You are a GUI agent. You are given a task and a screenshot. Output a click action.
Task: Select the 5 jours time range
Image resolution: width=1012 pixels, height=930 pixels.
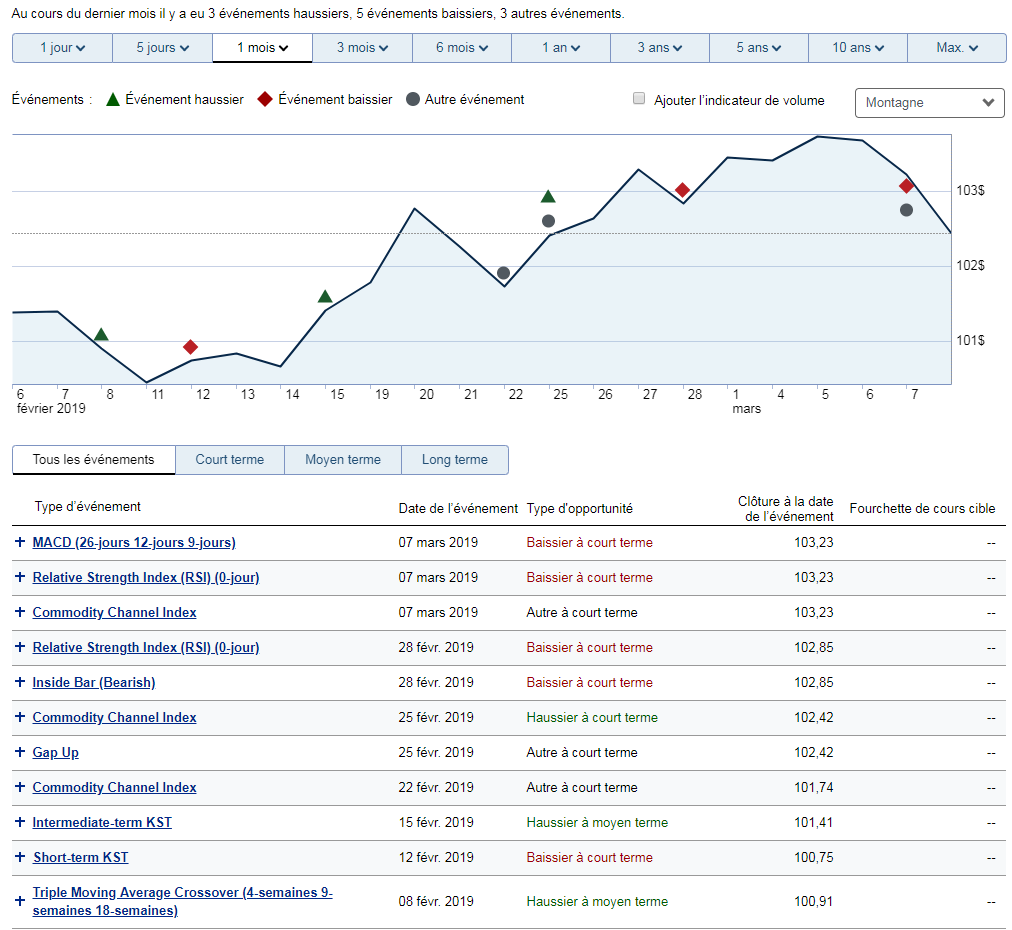[x=163, y=48]
